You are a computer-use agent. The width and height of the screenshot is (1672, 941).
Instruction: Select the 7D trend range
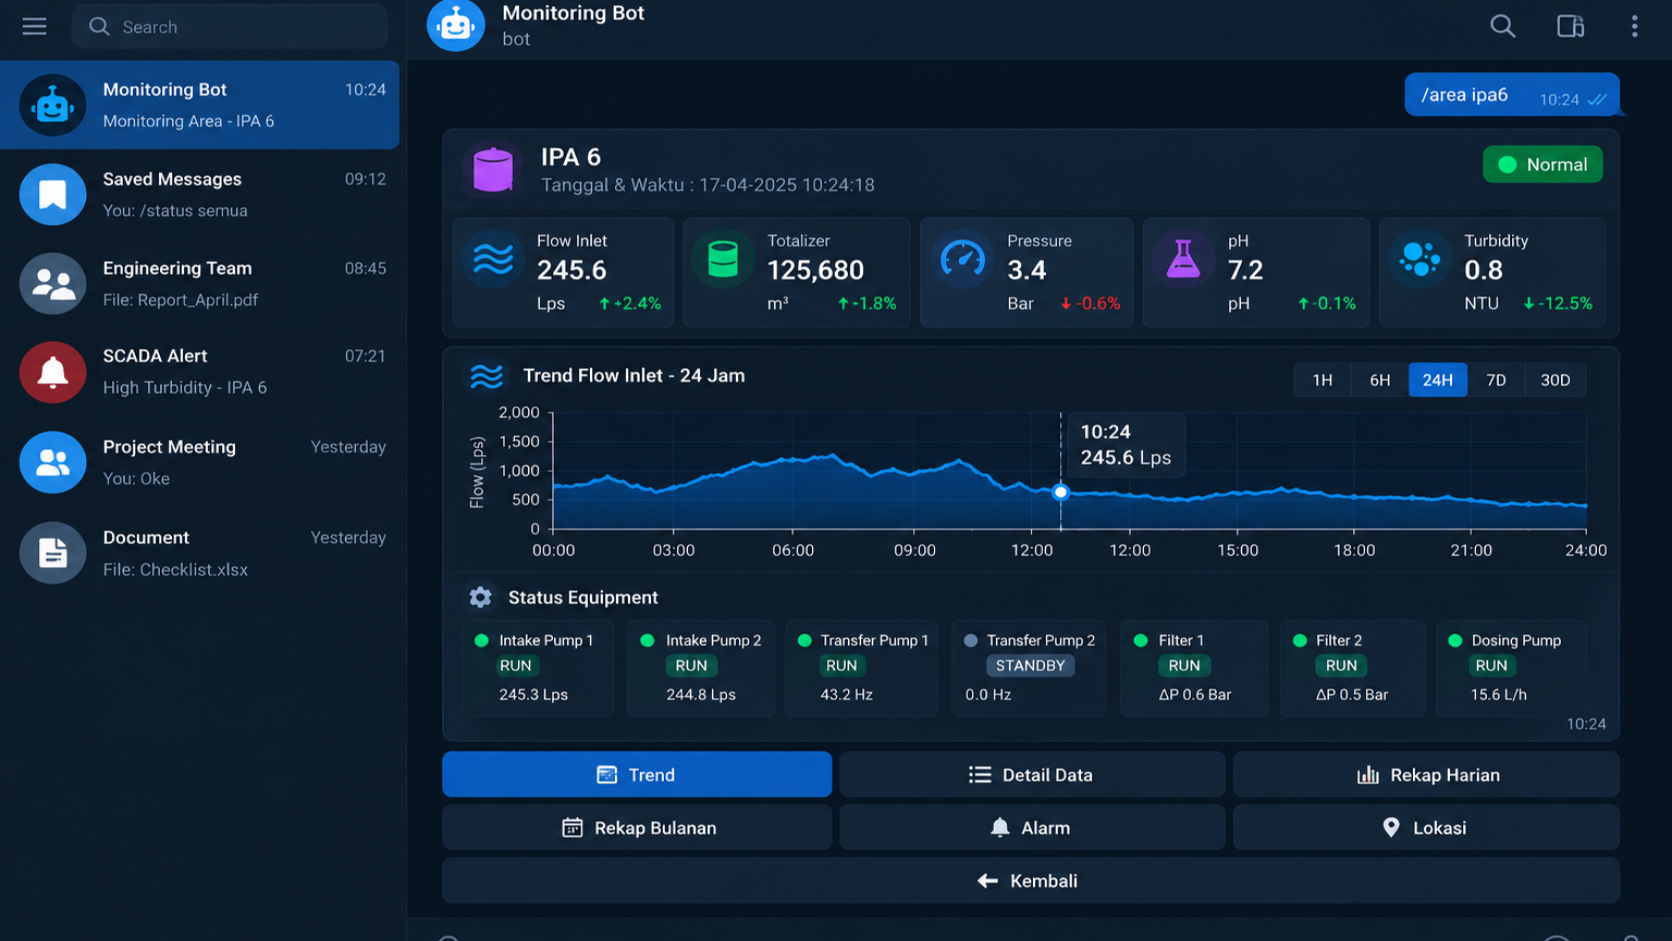pyautogui.click(x=1496, y=380)
